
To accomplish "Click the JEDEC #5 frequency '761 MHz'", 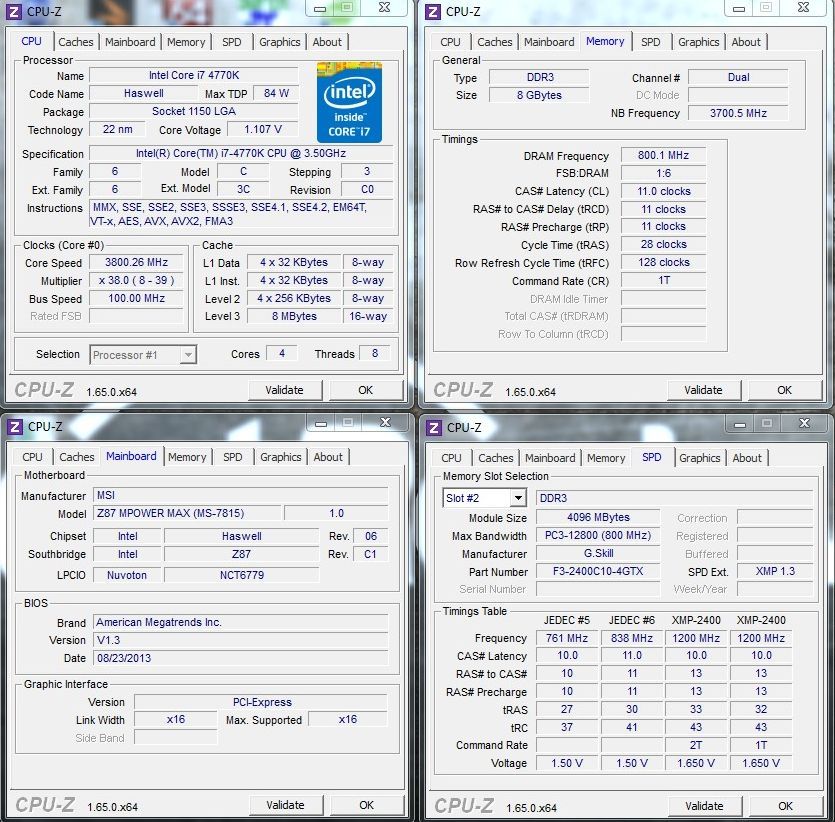I will [x=567, y=638].
